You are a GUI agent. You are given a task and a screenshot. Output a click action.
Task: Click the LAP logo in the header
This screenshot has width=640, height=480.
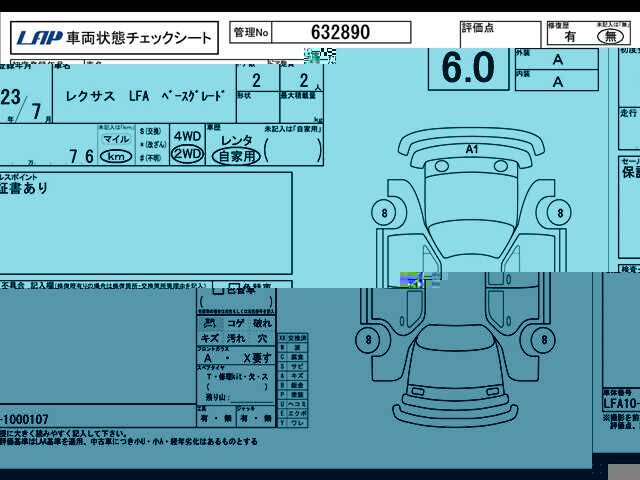point(40,38)
